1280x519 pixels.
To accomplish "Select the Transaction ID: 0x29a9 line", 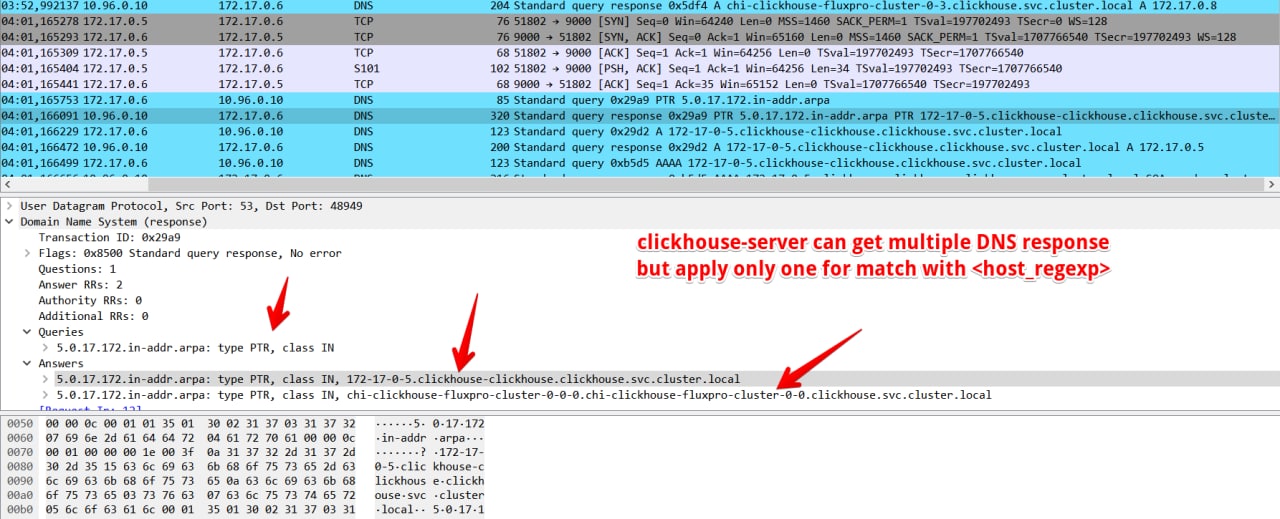I will click(x=109, y=237).
